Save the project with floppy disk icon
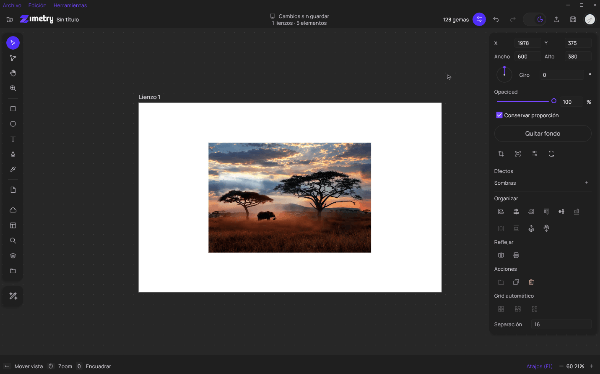The height and width of the screenshot is (374, 600). click(x=573, y=19)
